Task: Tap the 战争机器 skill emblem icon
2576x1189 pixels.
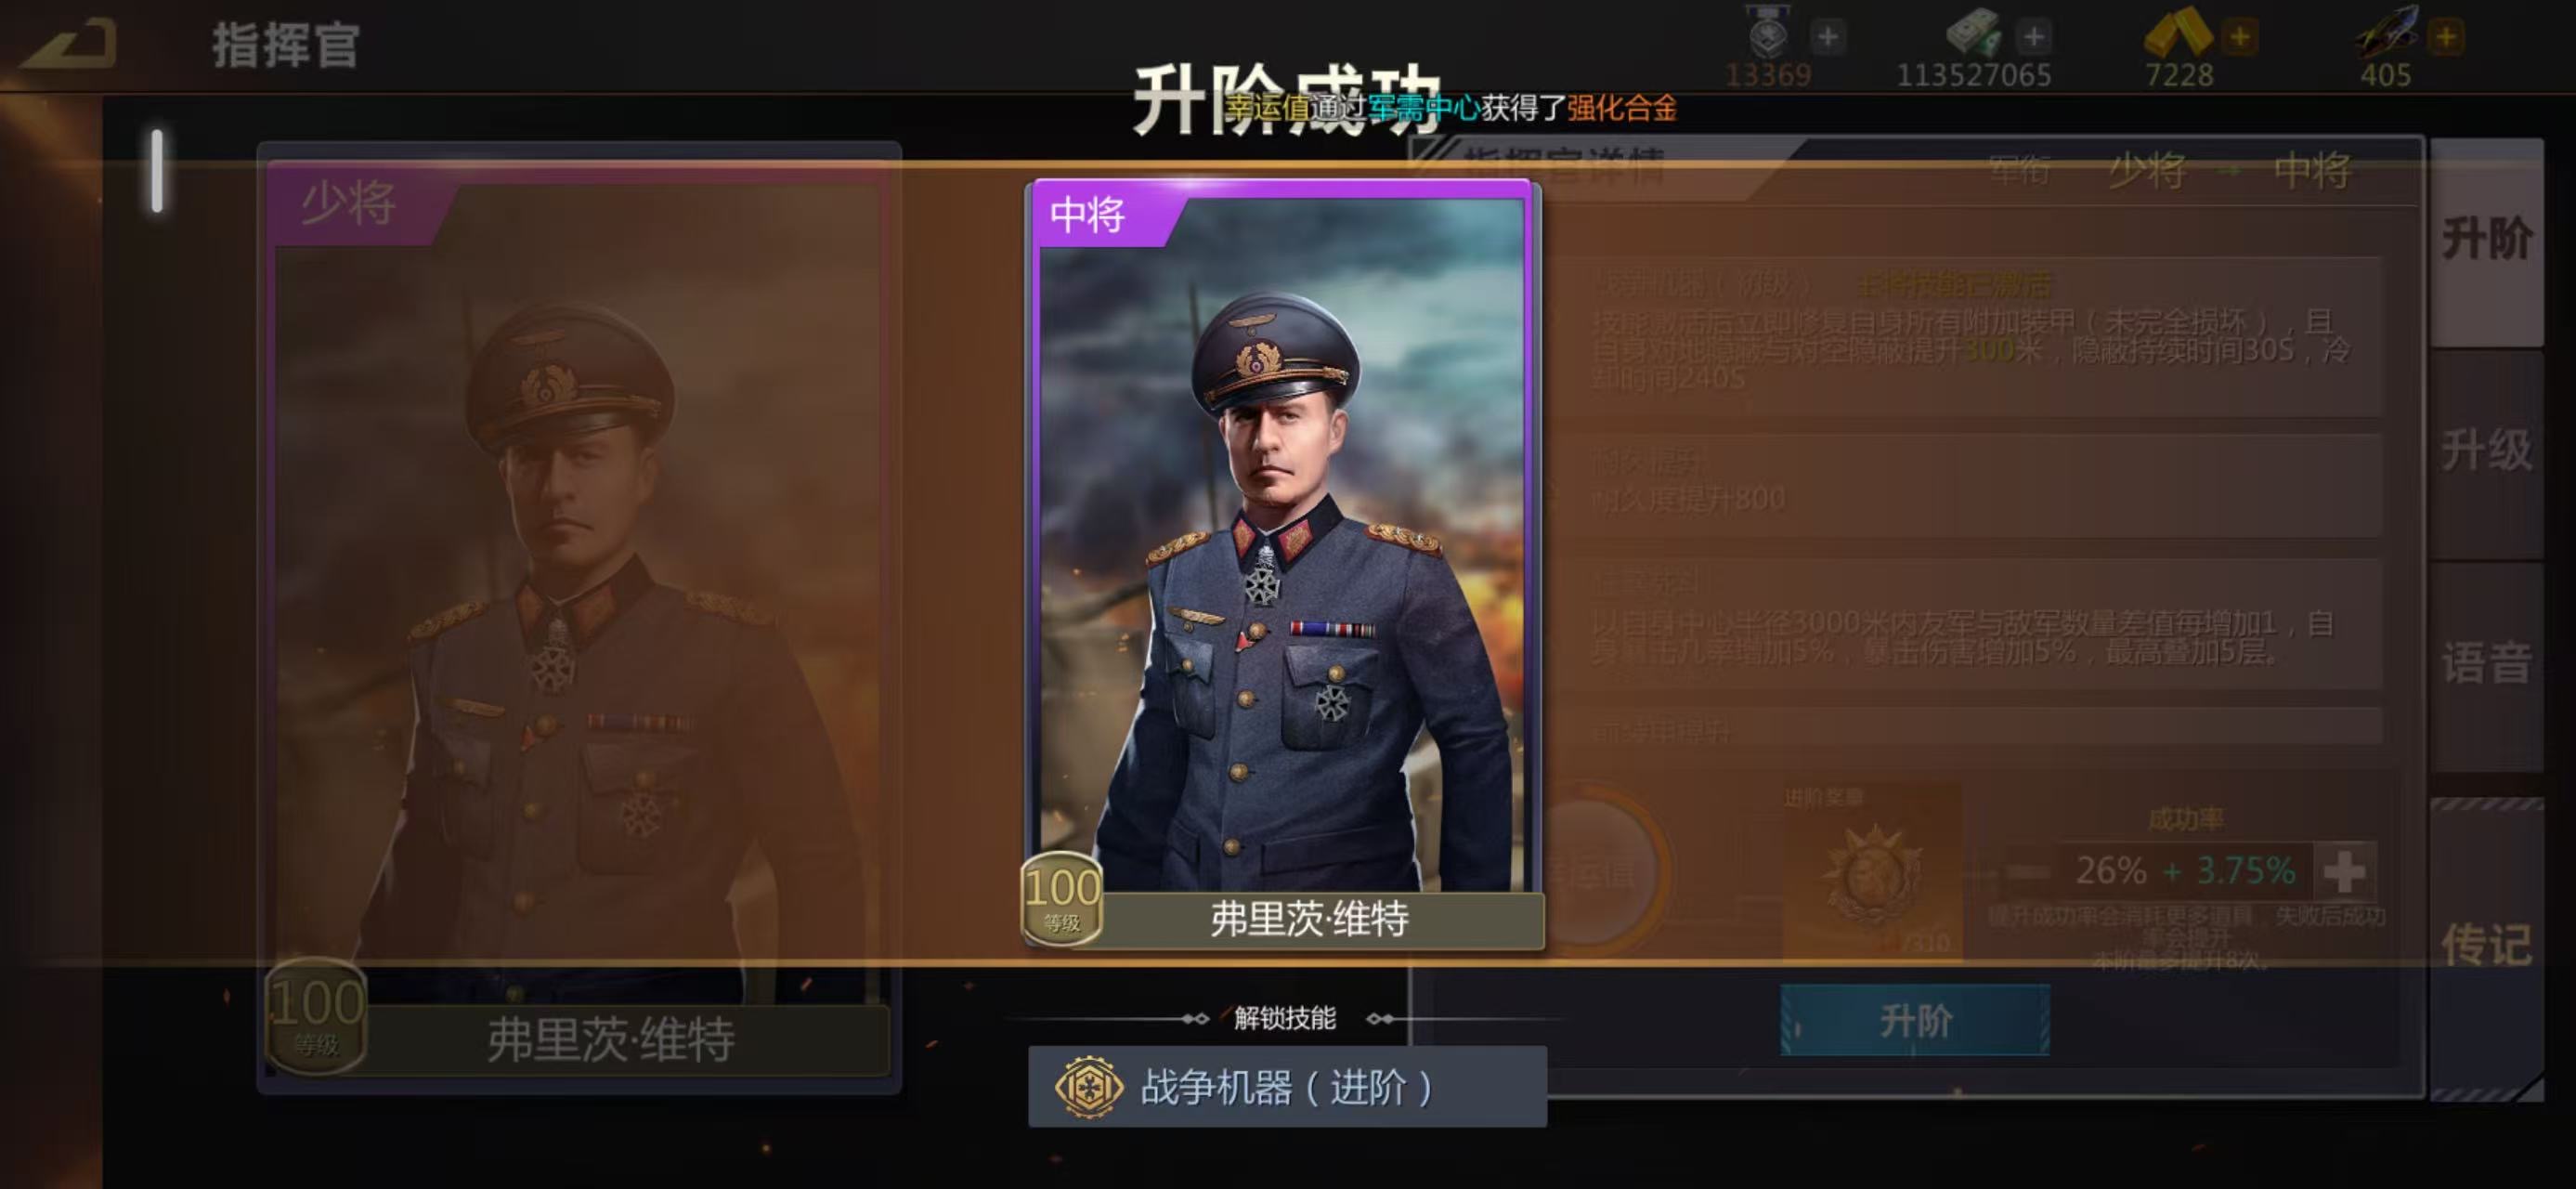Action: click(x=1088, y=1086)
